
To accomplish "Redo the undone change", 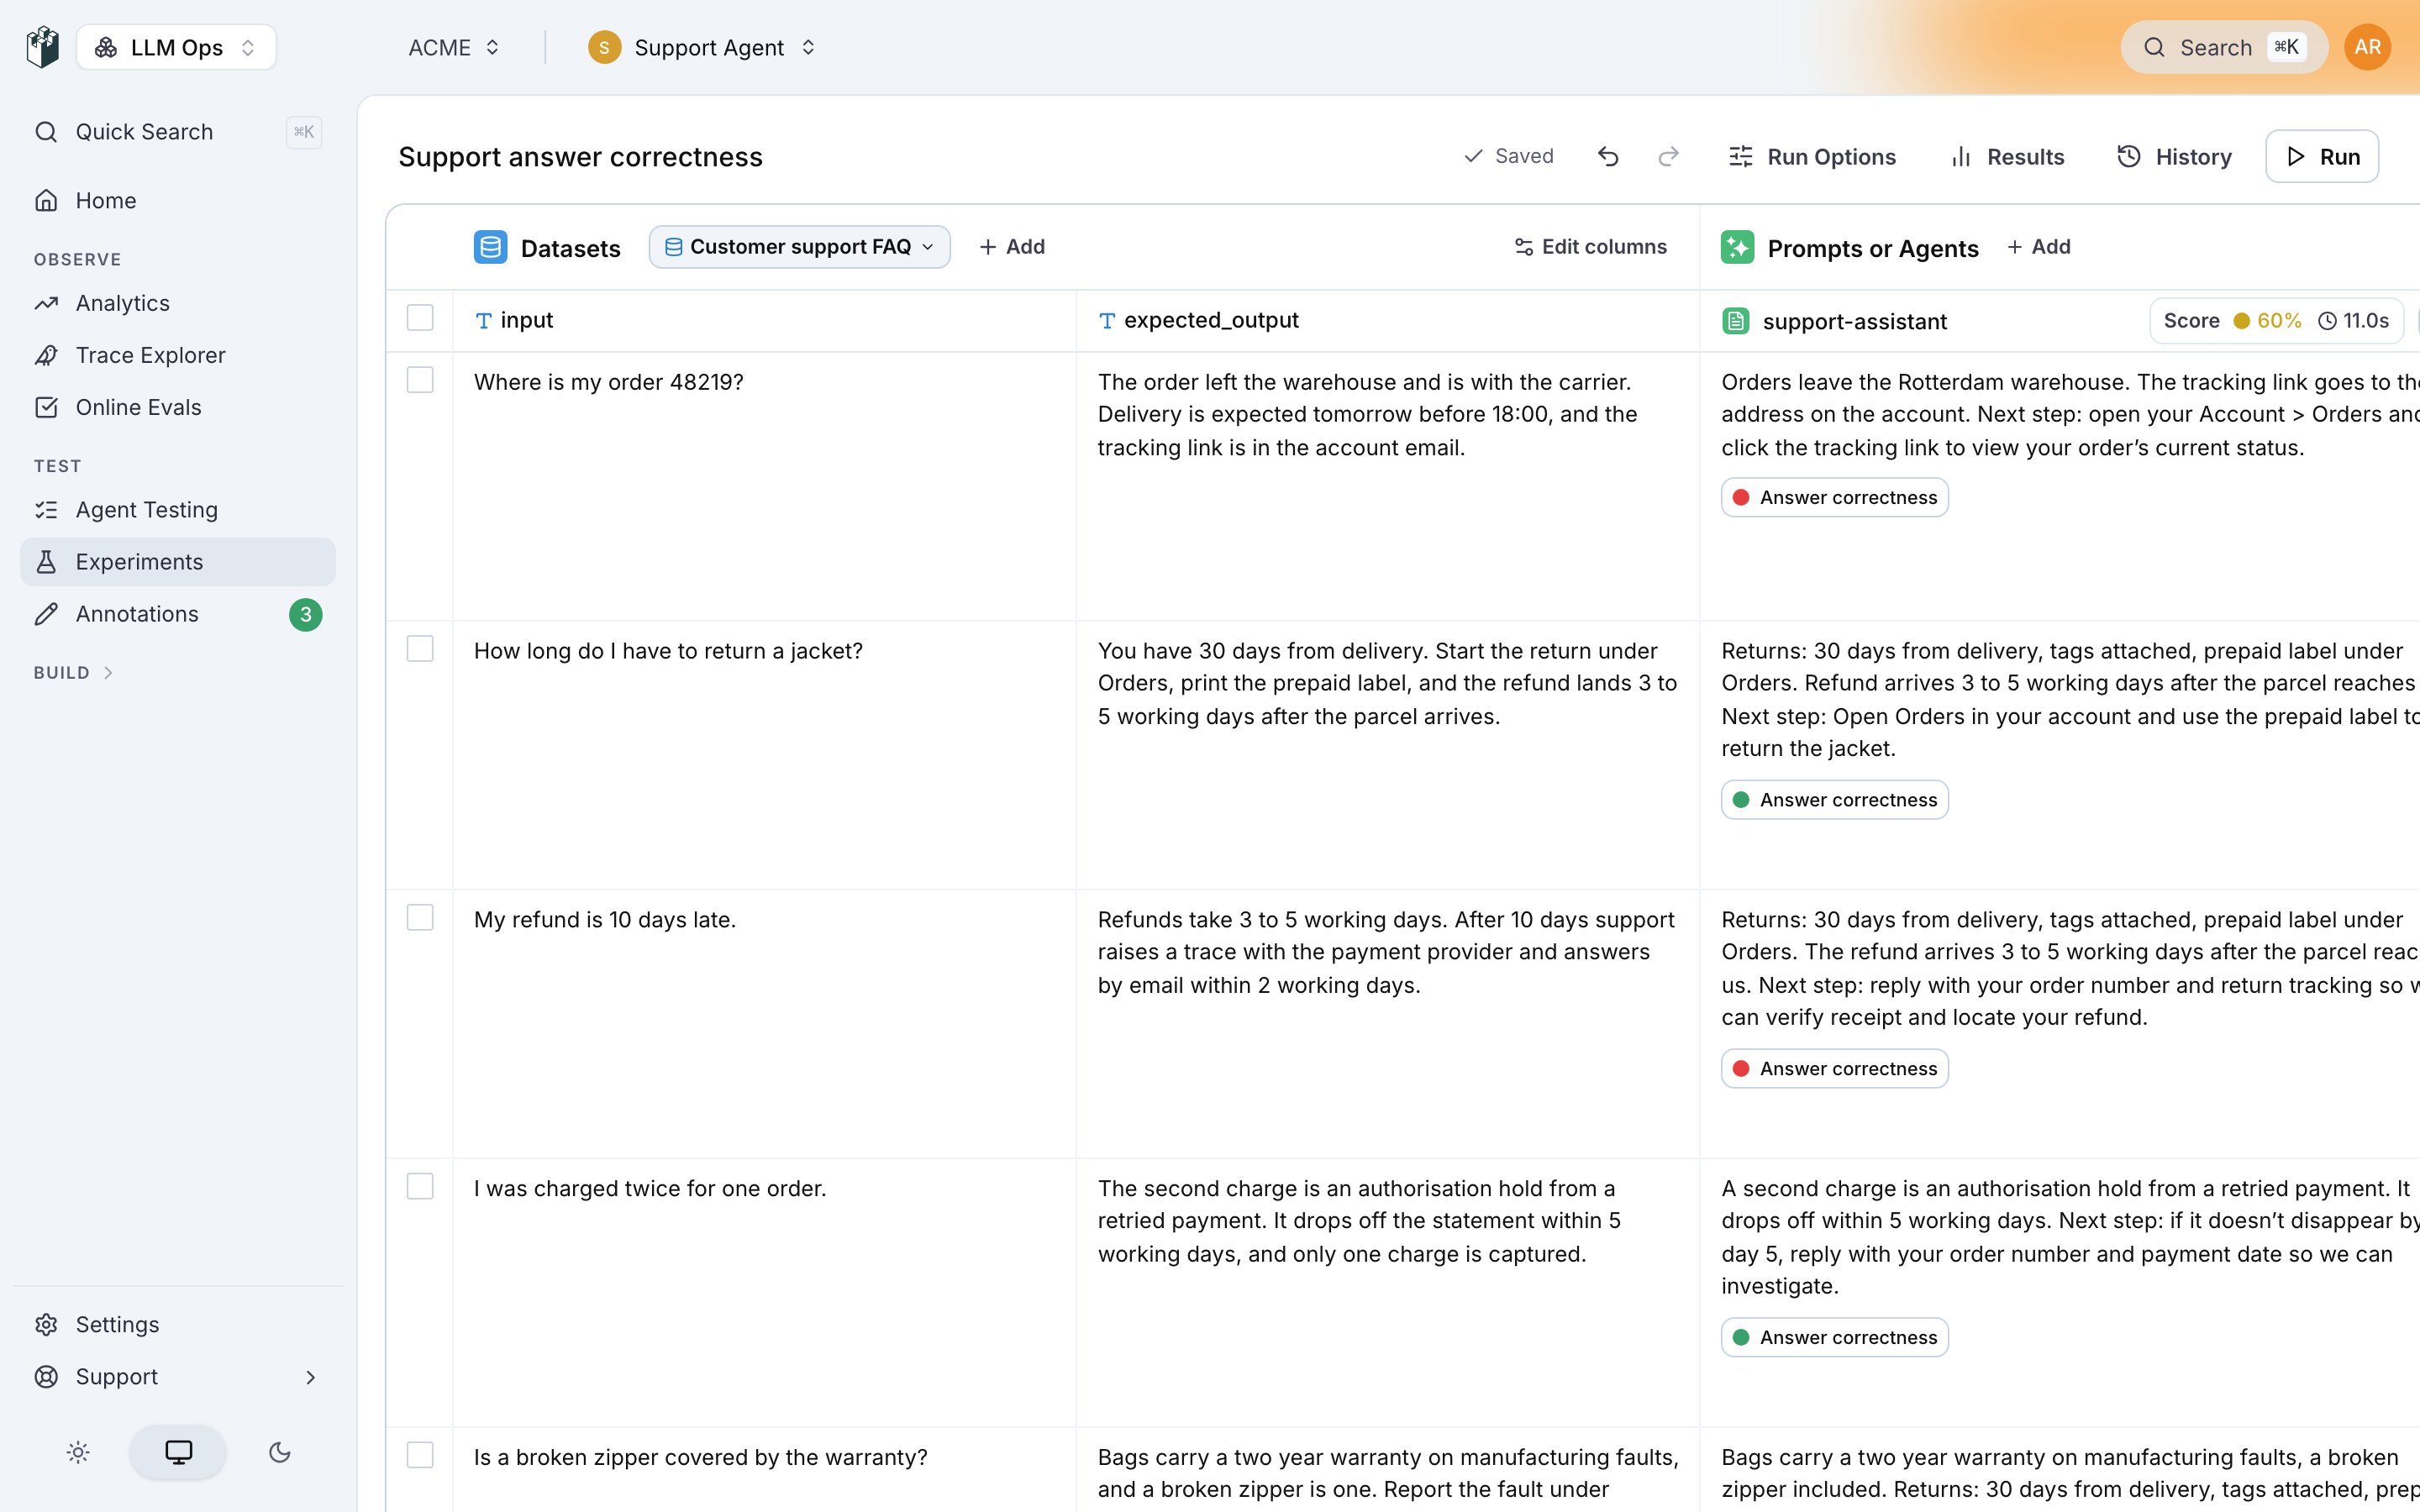I will [x=1668, y=157].
